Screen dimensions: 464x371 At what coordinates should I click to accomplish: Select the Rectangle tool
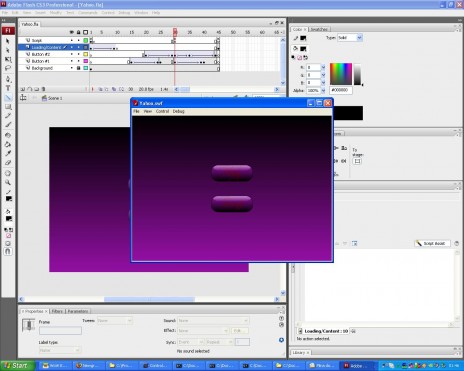(8, 107)
